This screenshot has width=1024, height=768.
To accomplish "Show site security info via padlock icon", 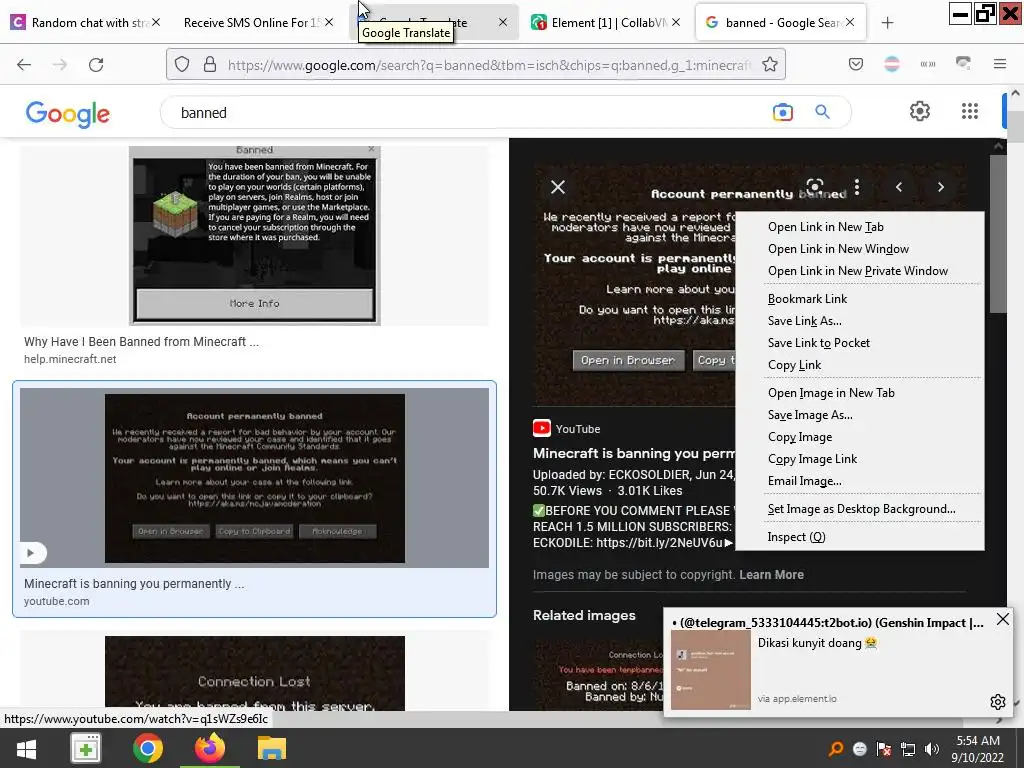I will [x=210, y=64].
